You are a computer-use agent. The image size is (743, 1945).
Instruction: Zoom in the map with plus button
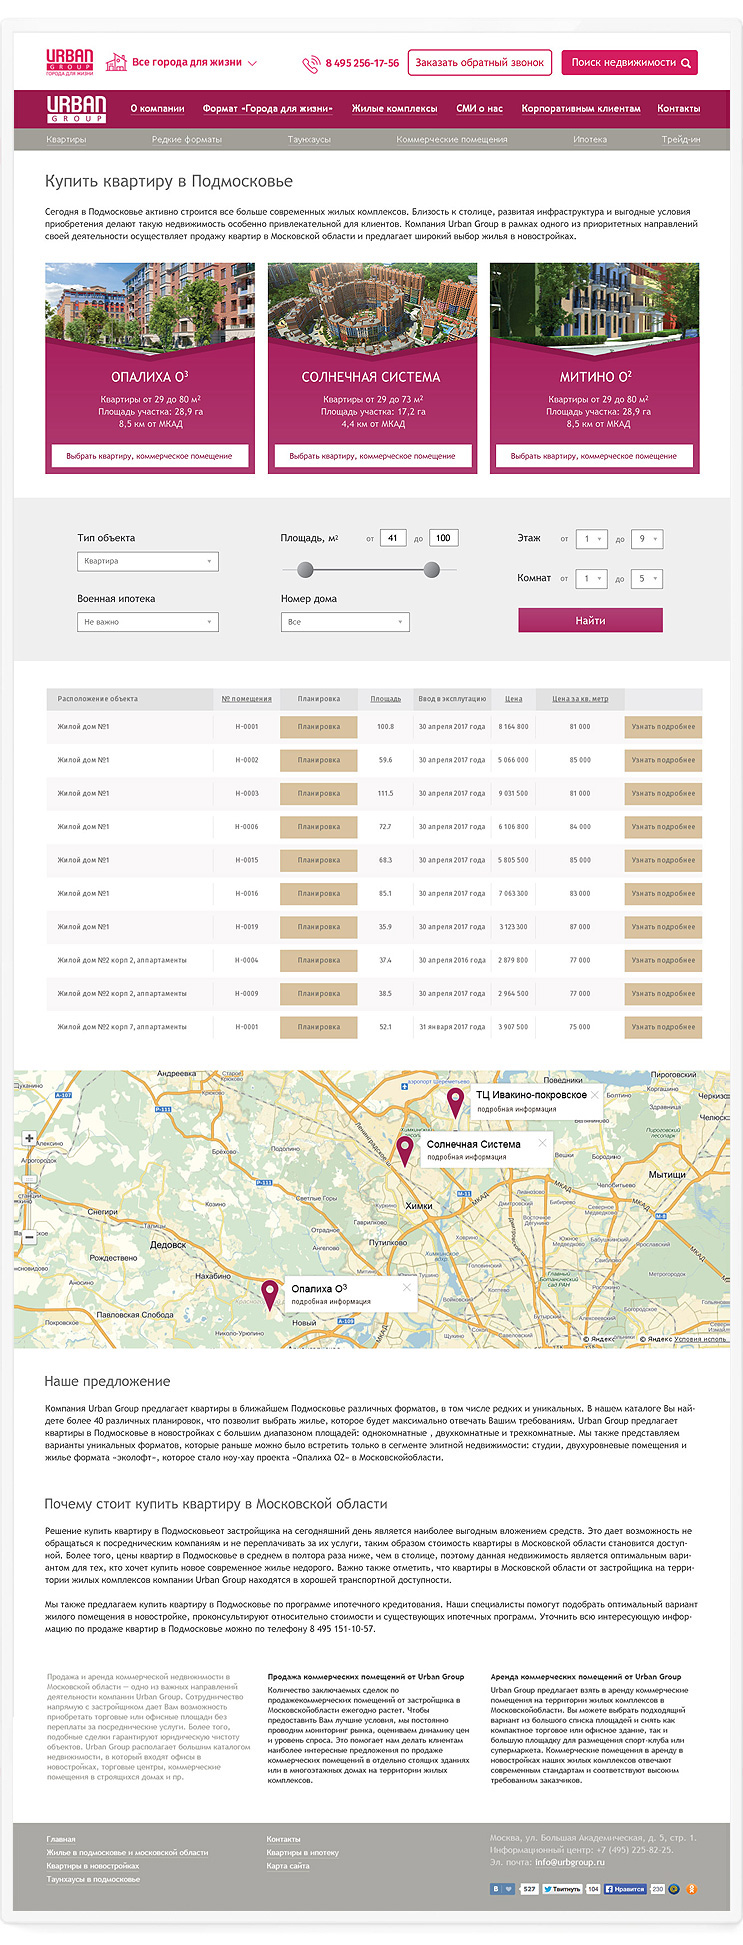click(29, 1138)
